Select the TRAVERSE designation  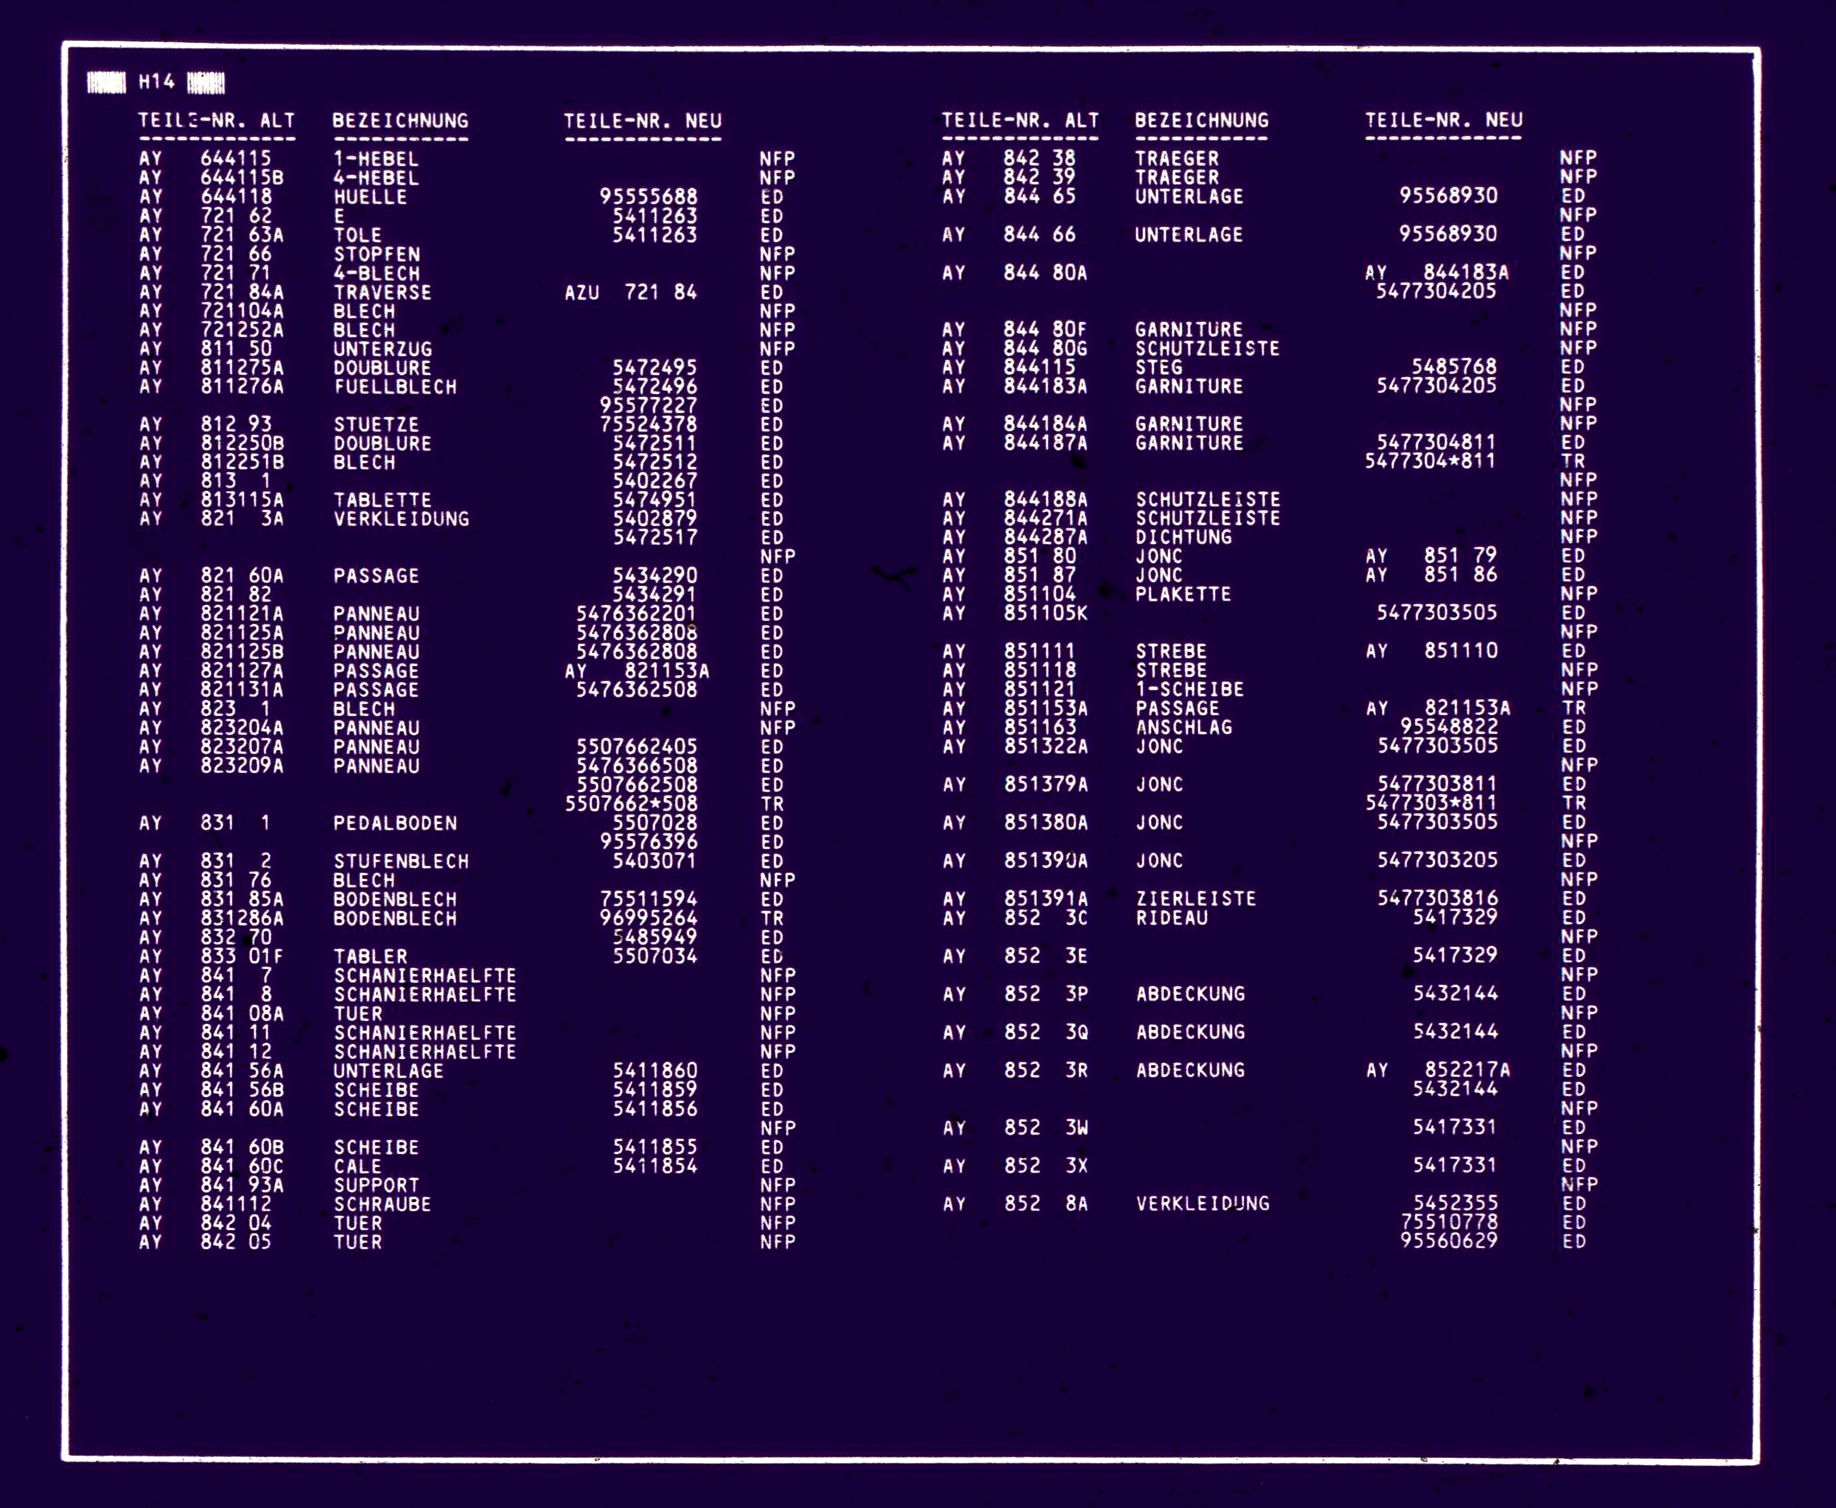(382, 292)
